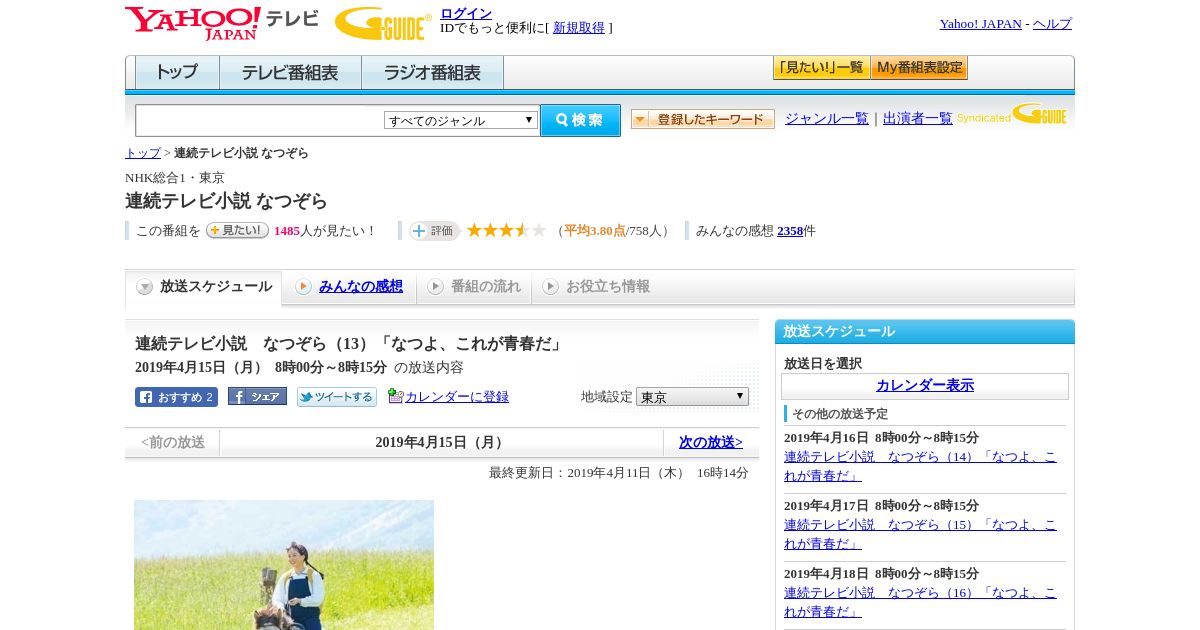This screenshot has width=1200, height=630.
Task: Click the program photo thumbnail
Action: pyautogui.click(x=284, y=565)
